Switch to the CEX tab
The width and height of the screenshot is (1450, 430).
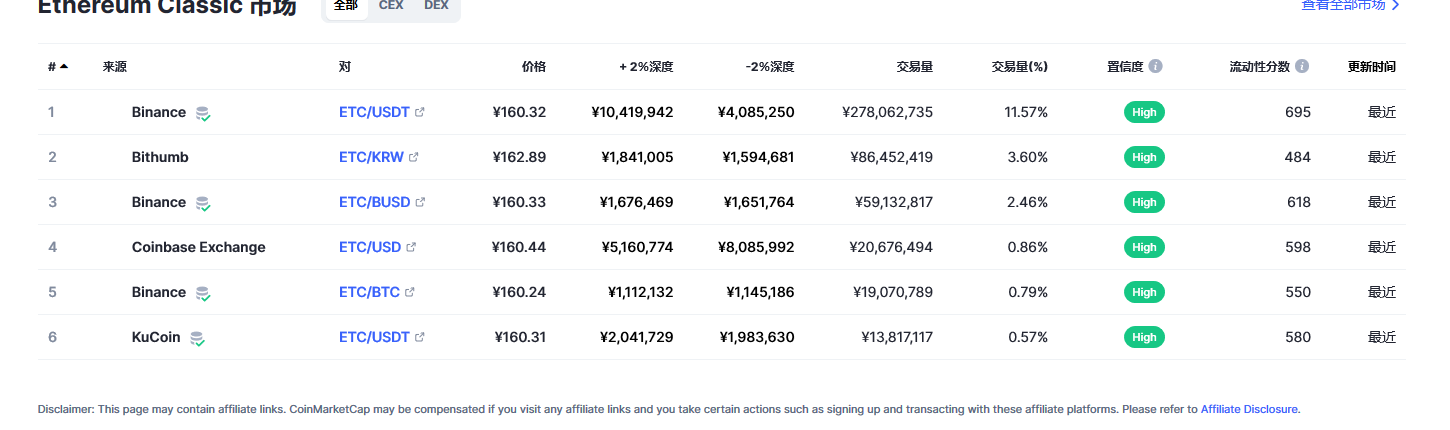click(391, 6)
